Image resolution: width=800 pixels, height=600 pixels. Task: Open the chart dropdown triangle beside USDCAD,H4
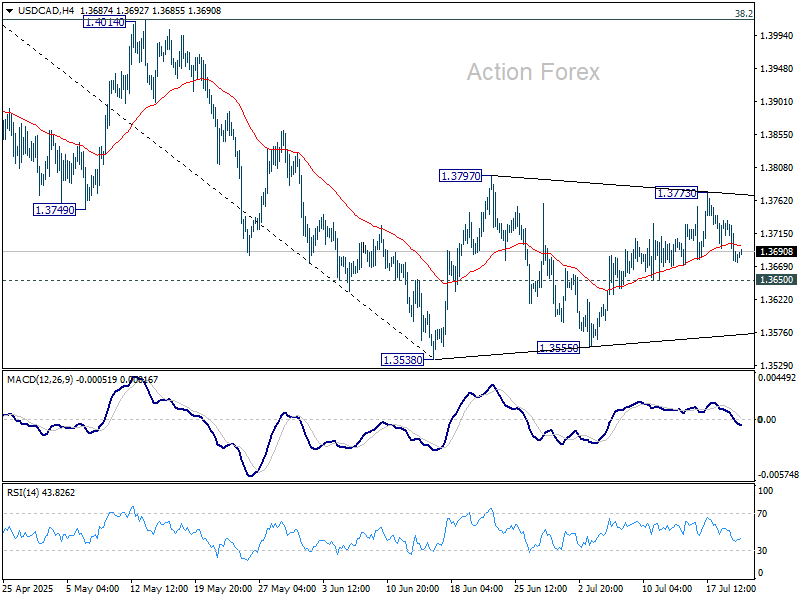coord(9,11)
